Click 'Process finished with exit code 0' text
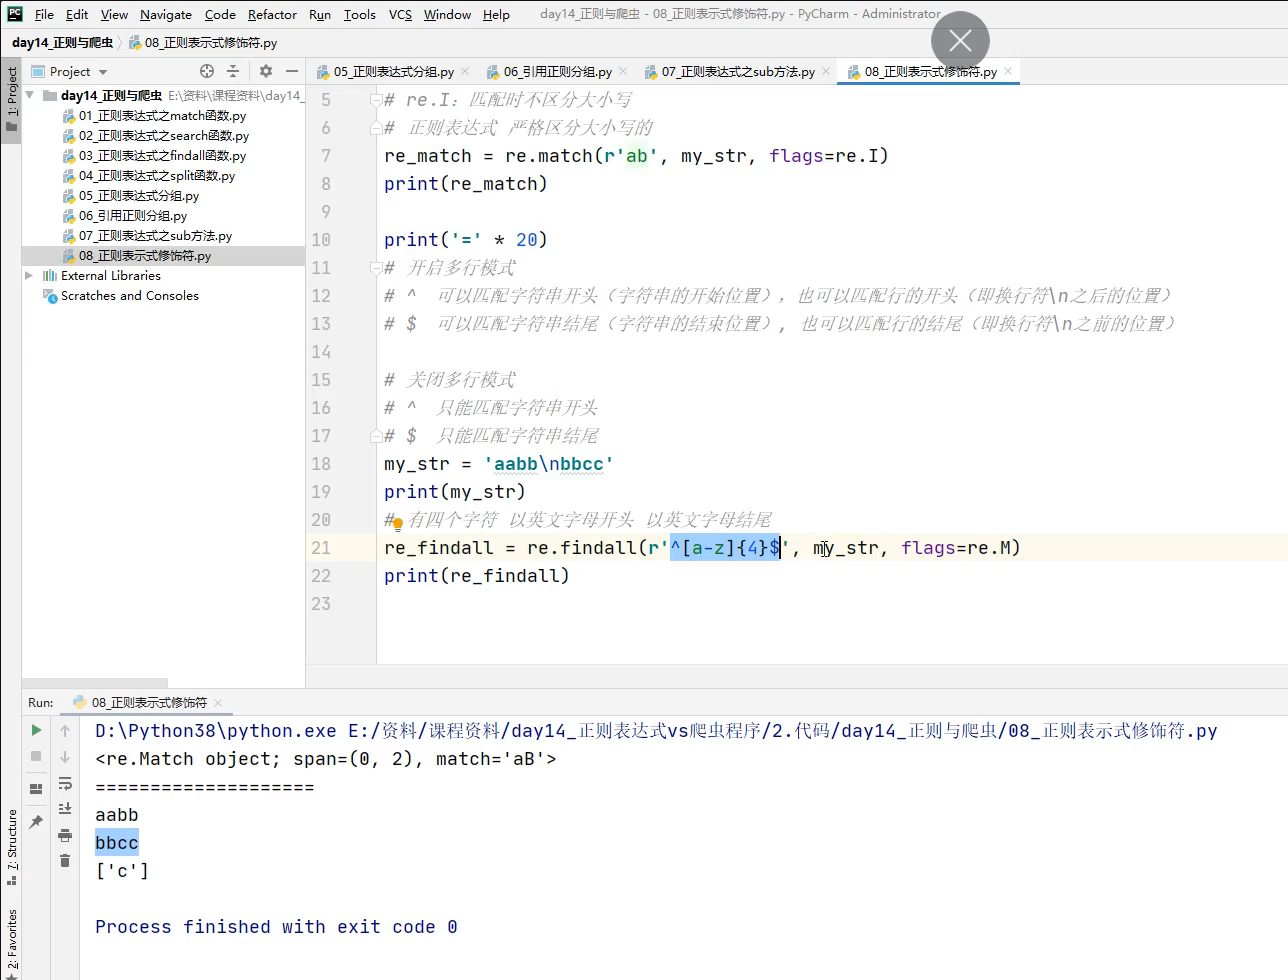 coord(276,926)
